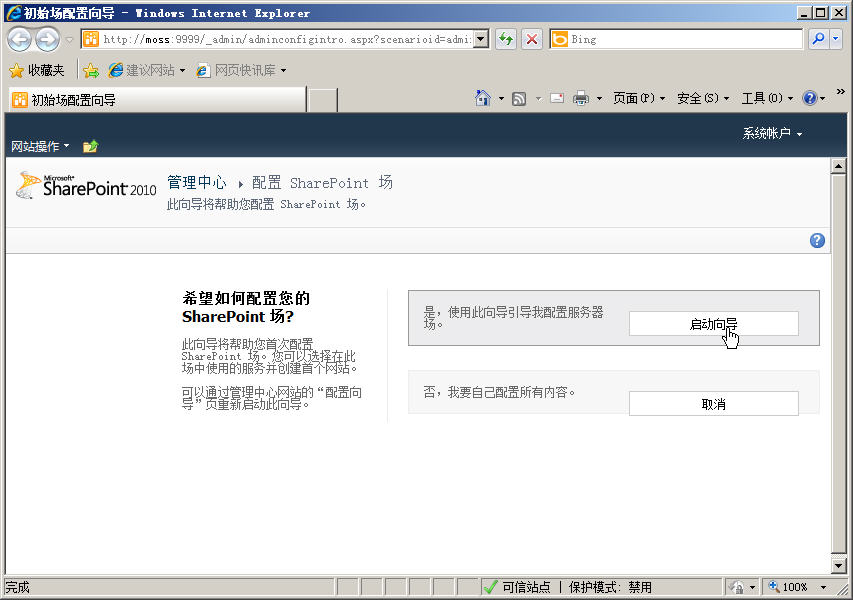853x600 pixels.
Task: Click the Internet Explorer title bar icon
Action: point(13,13)
